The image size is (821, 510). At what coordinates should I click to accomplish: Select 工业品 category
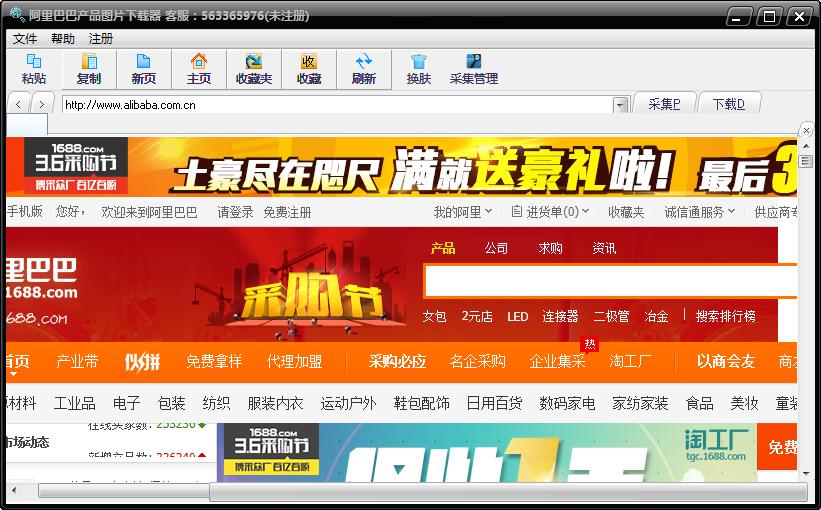click(x=74, y=403)
